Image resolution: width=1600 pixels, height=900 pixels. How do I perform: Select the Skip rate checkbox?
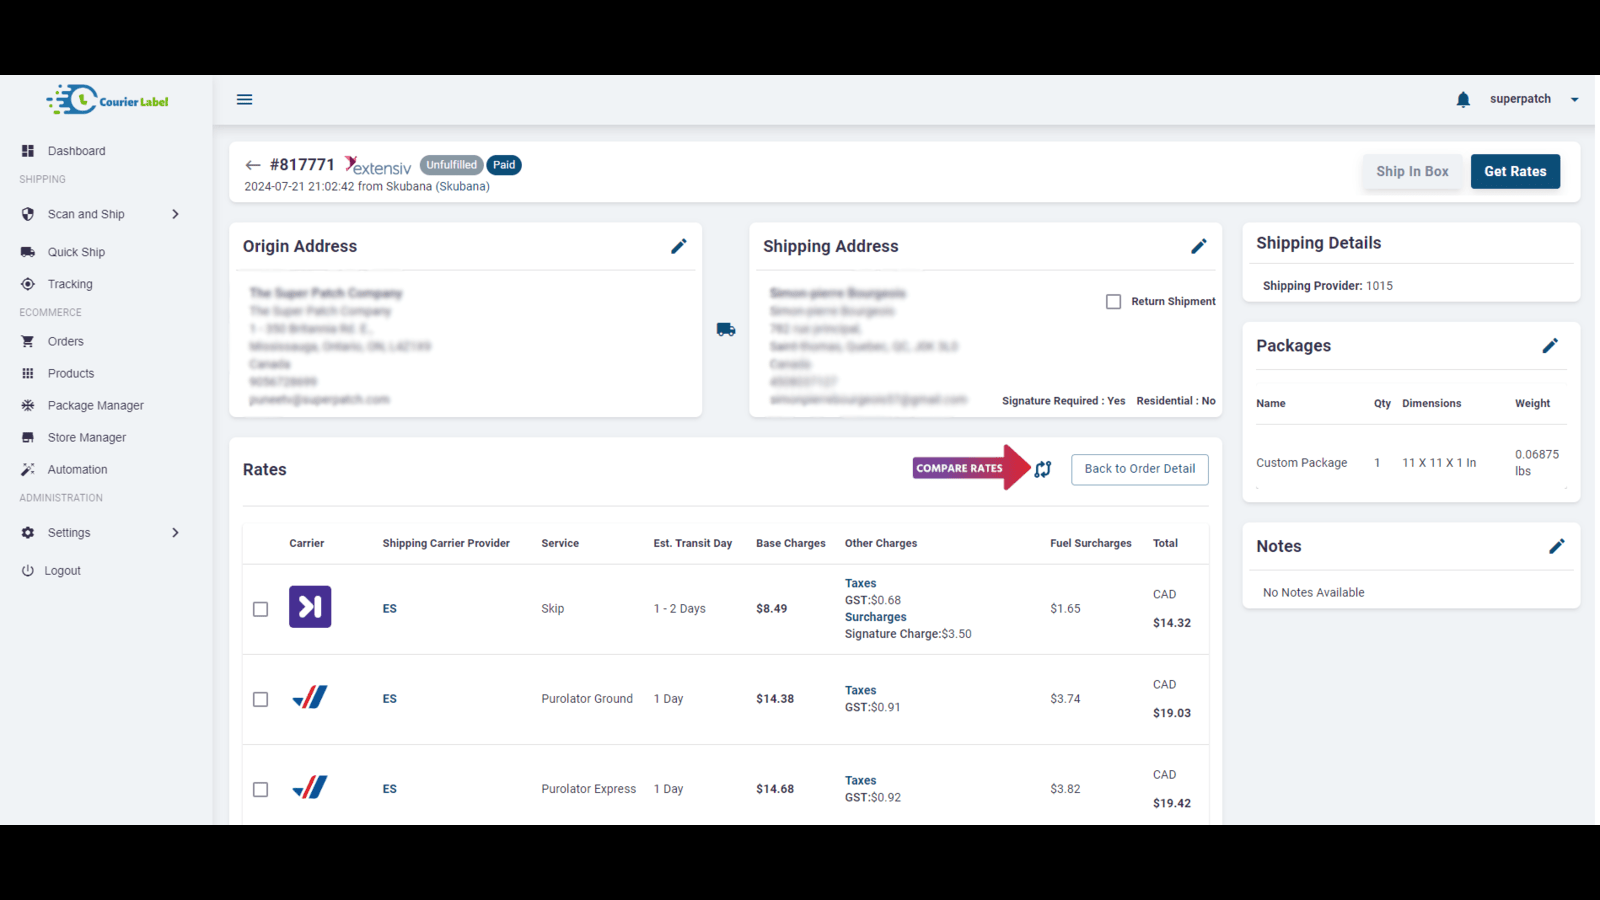260,609
